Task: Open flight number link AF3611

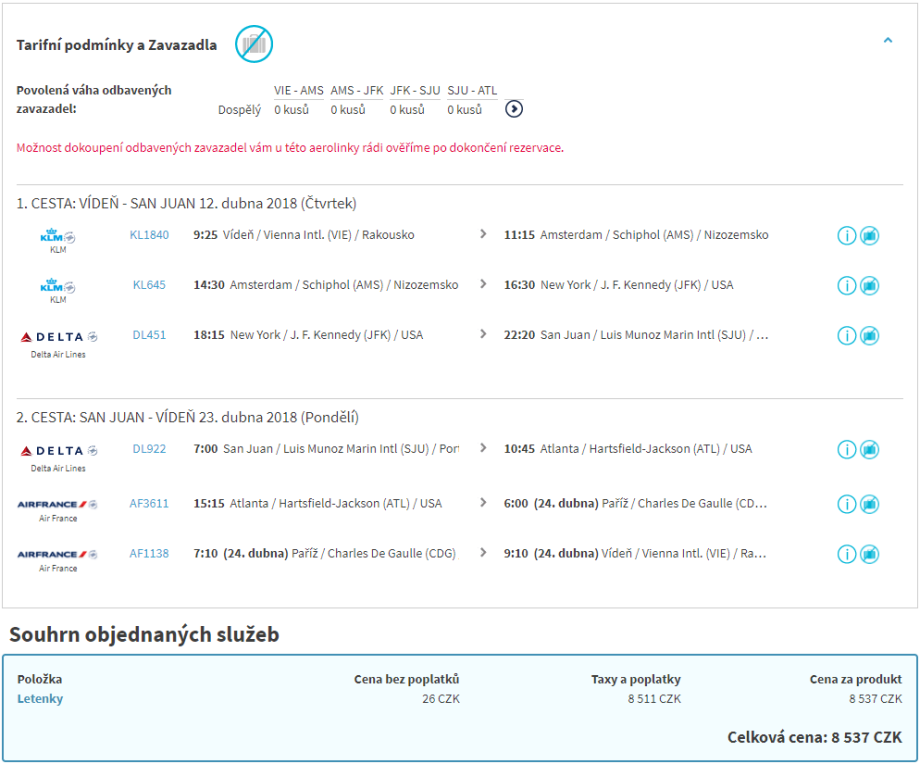Action: click(x=149, y=503)
